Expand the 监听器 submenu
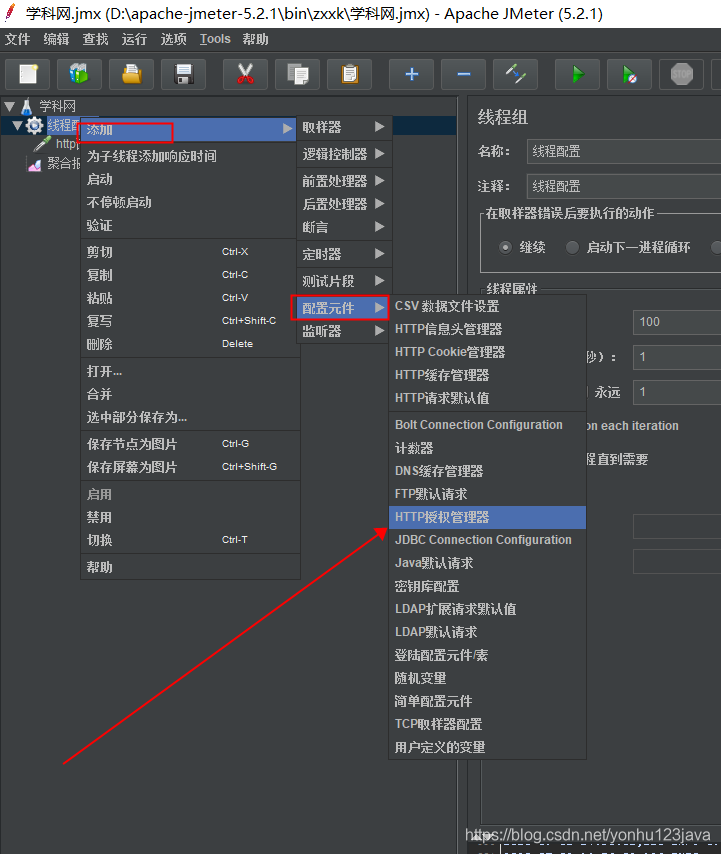 tap(344, 331)
